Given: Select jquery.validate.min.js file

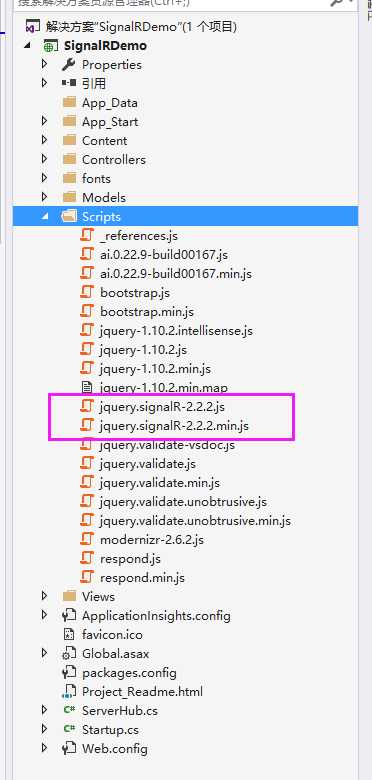Looking at the screenshot, I should tap(159, 483).
